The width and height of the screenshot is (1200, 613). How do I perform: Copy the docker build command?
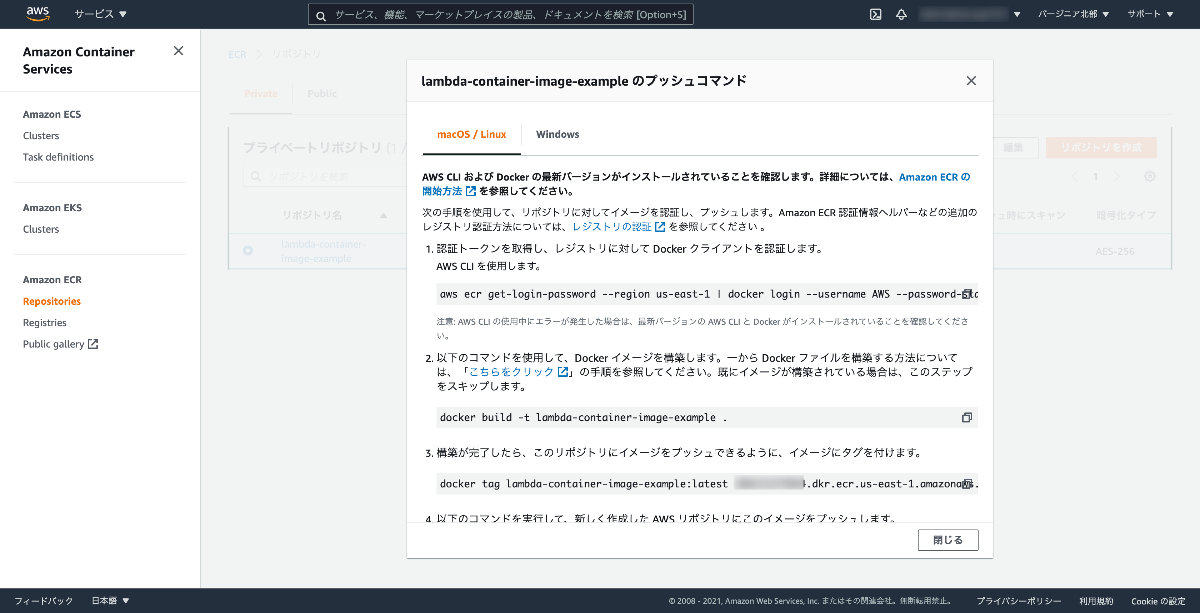tap(967, 417)
